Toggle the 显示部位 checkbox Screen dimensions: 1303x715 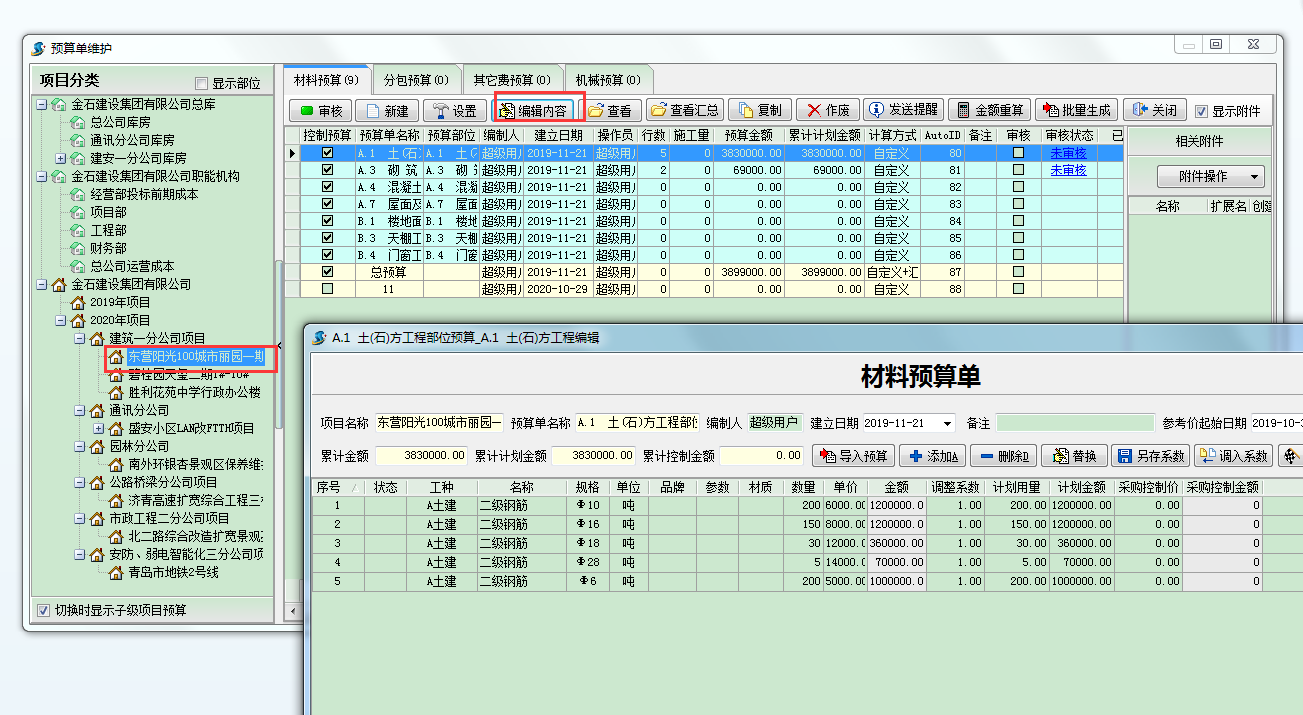point(202,84)
